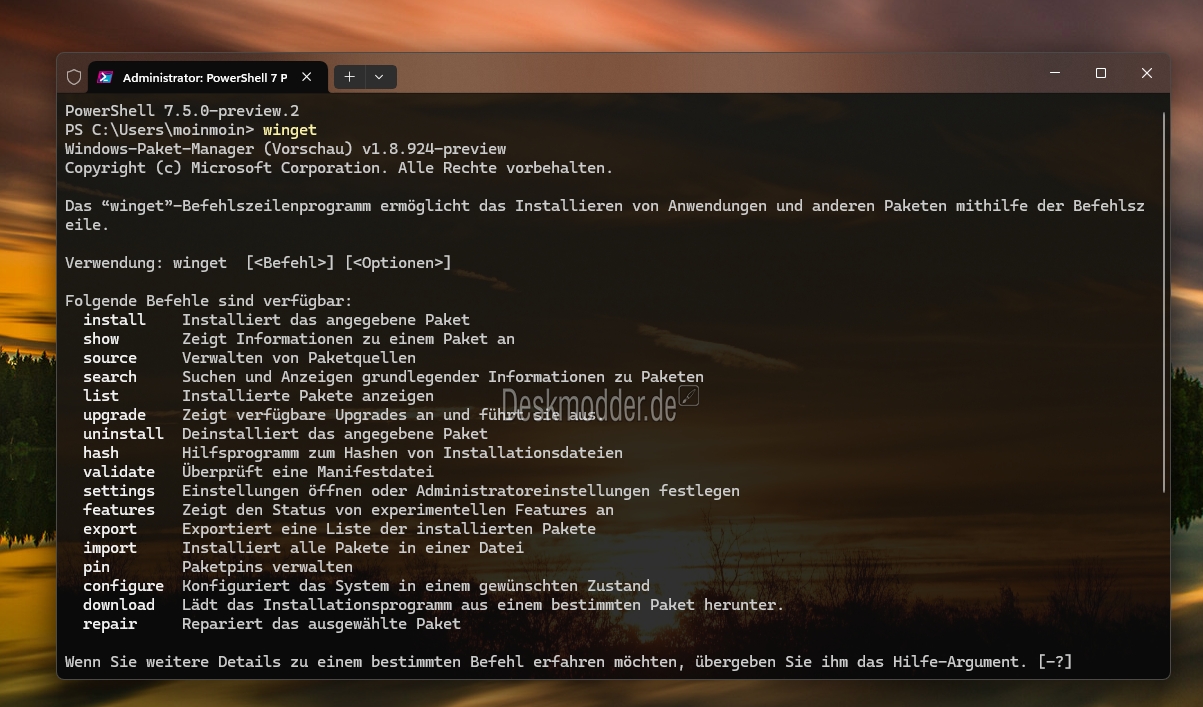Click the '[-?]' help argument text

pyautogui.click(x=1055, y=662)
